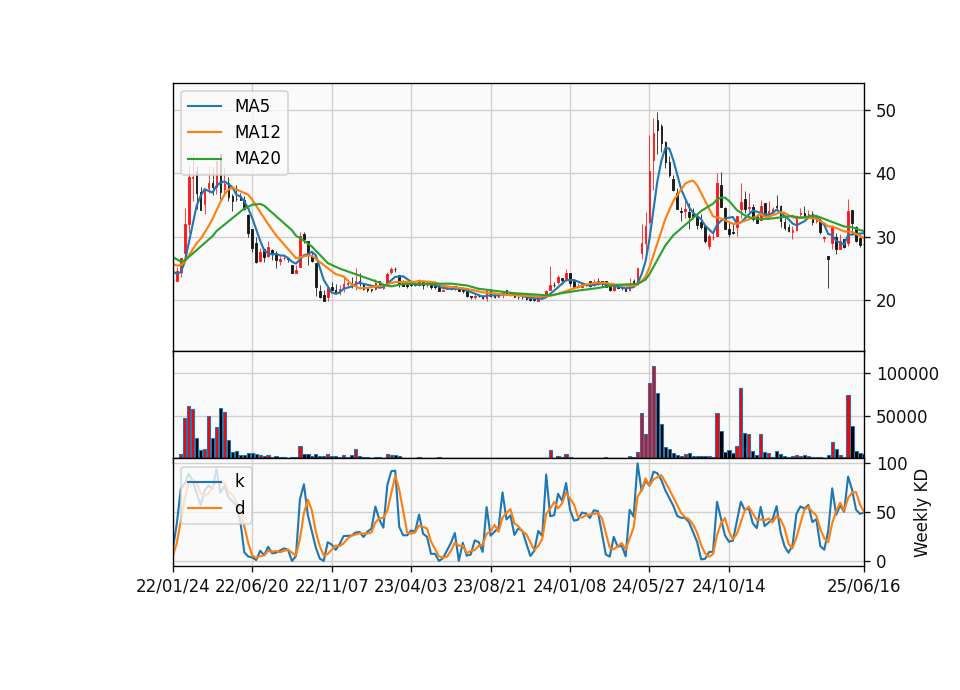Click the price axis value 50
This screenshot has height=690, width=960.
point(886,111)
